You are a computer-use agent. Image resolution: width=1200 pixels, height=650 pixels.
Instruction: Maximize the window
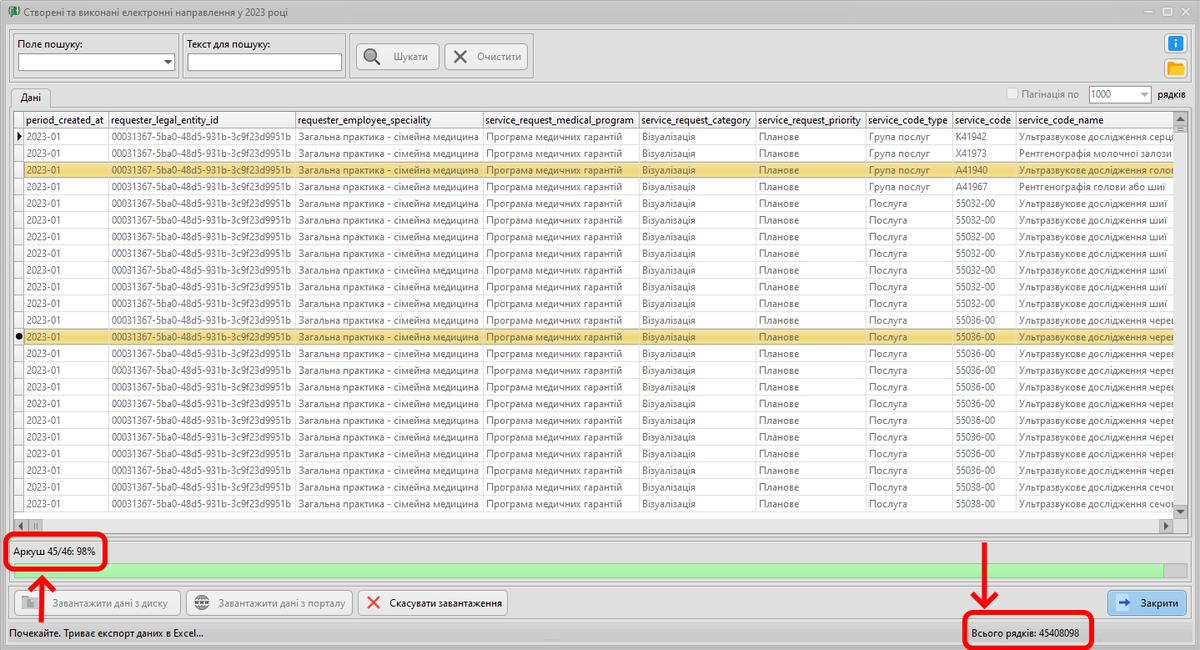[x=1166, y=11]
